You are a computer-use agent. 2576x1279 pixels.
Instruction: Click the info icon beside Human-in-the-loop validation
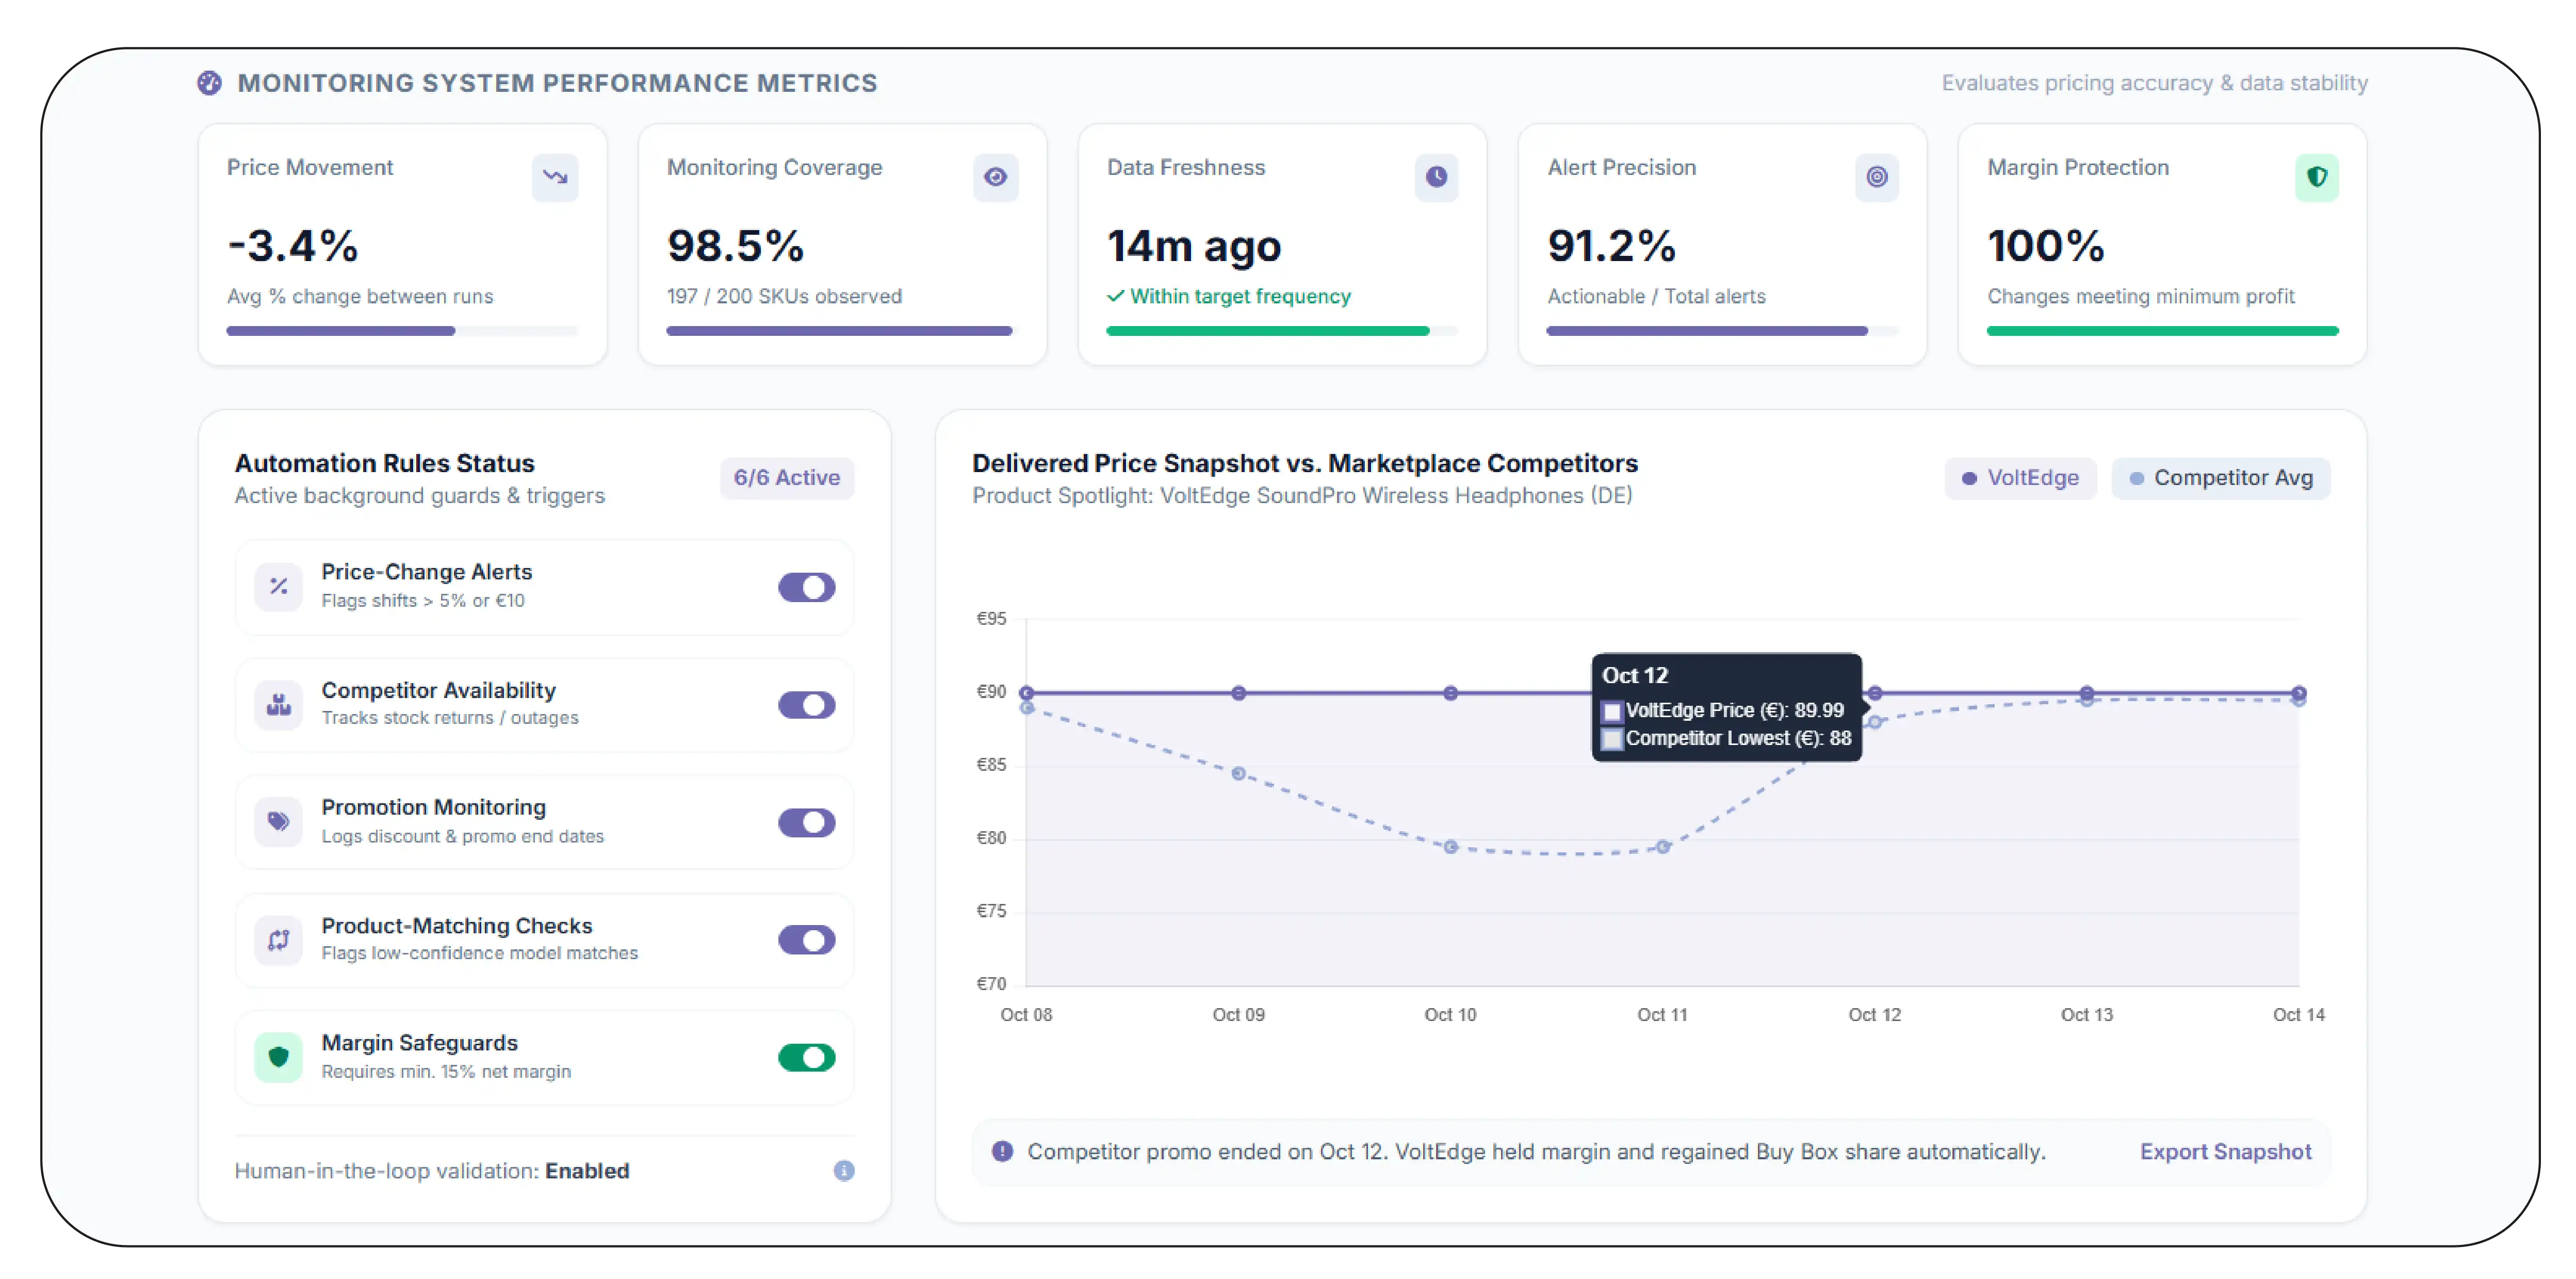pos(844,1170)
